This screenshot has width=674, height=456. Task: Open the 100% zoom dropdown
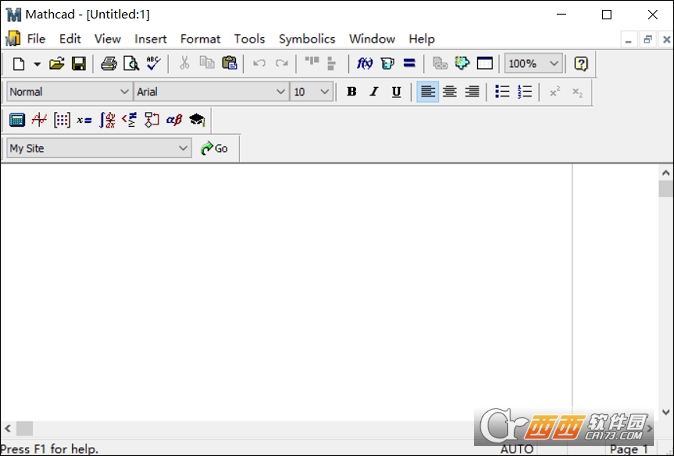click(x=533, y=64)
